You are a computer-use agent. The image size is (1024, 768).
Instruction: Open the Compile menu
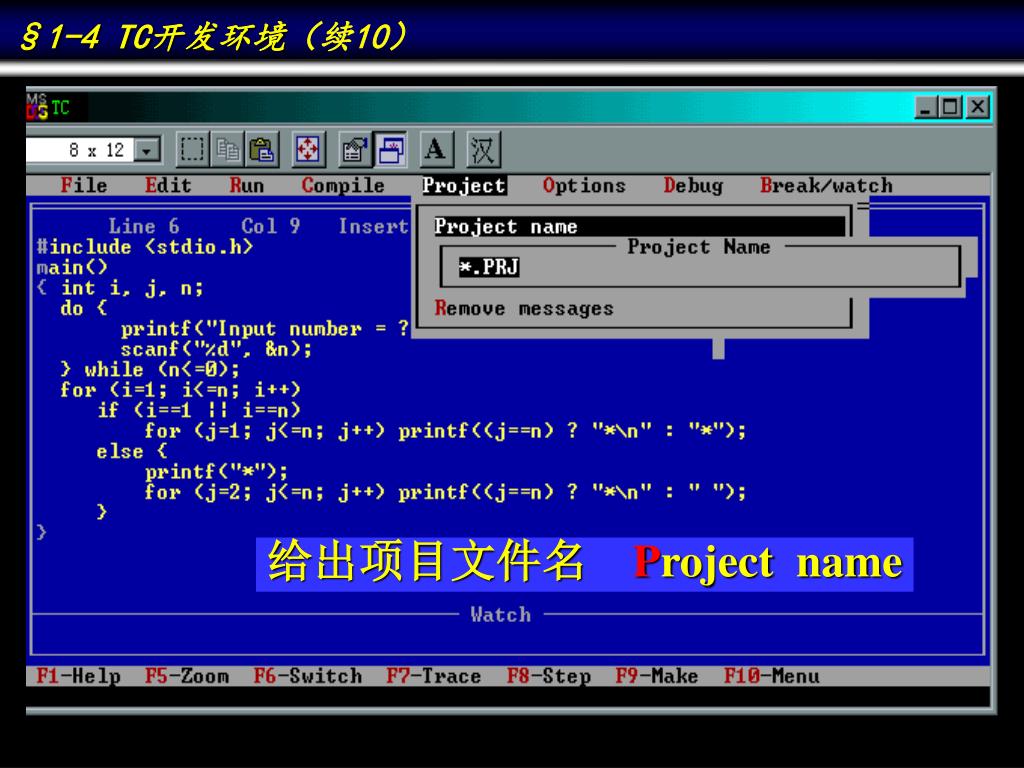(343, 185)
